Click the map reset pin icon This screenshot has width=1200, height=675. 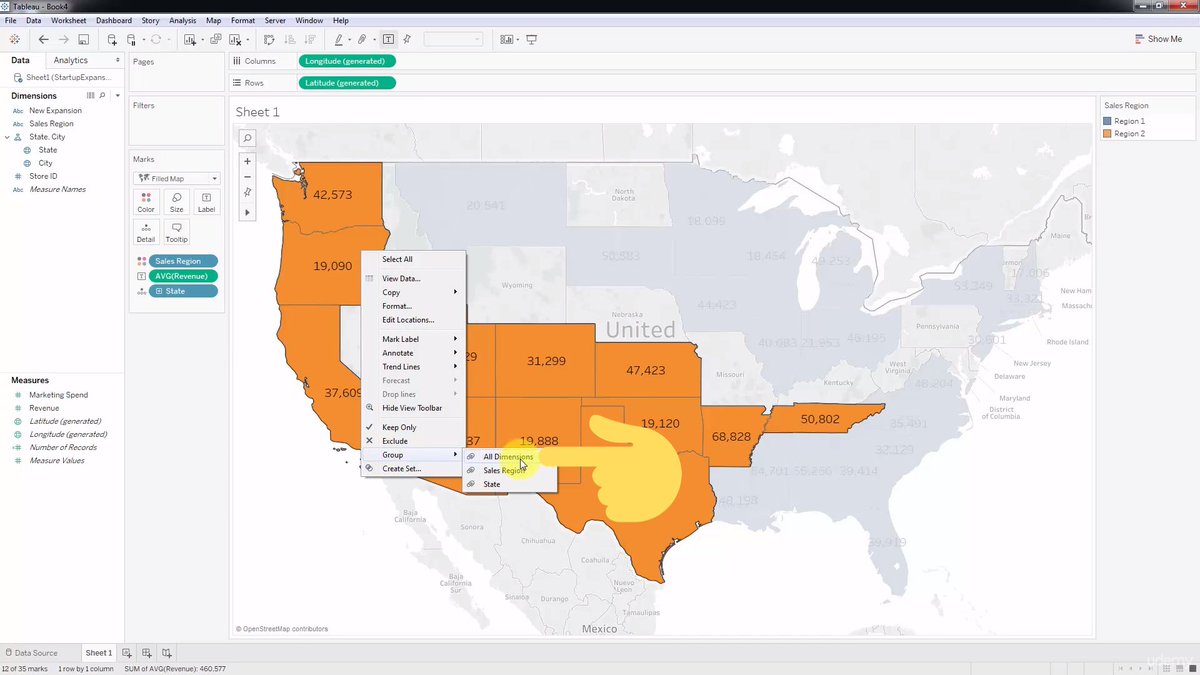click(247, 192)
